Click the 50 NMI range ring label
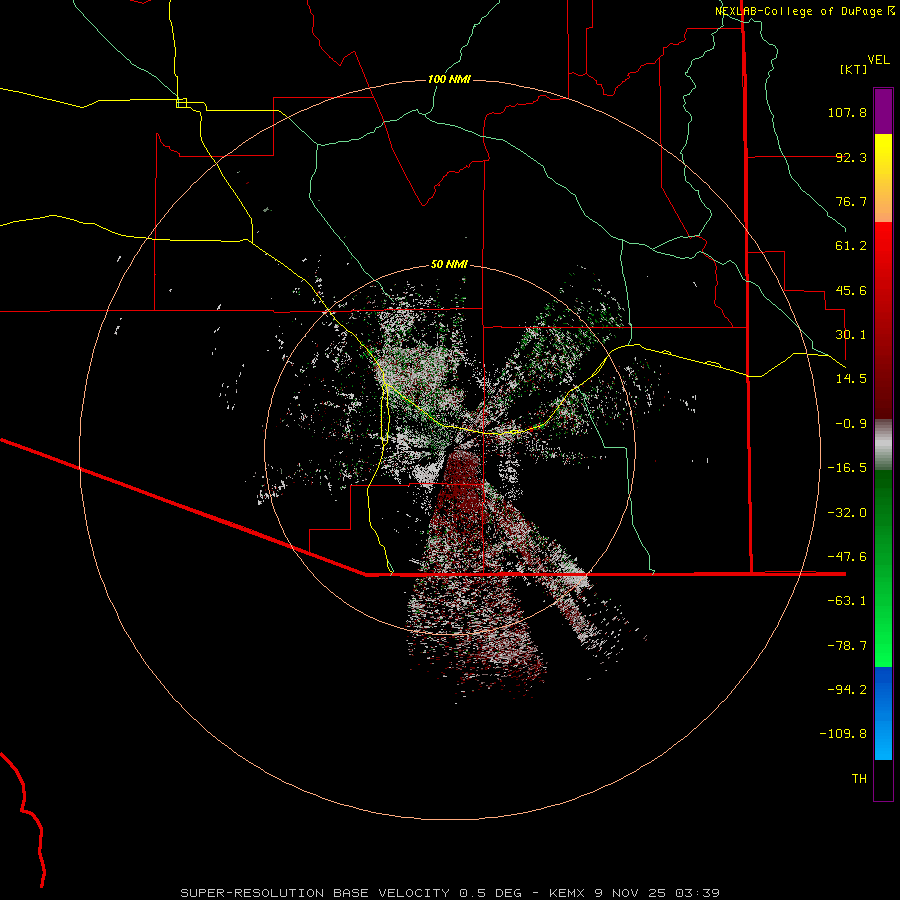The height and width of the screenshot is (900, 900). click(x=449, y=264)
